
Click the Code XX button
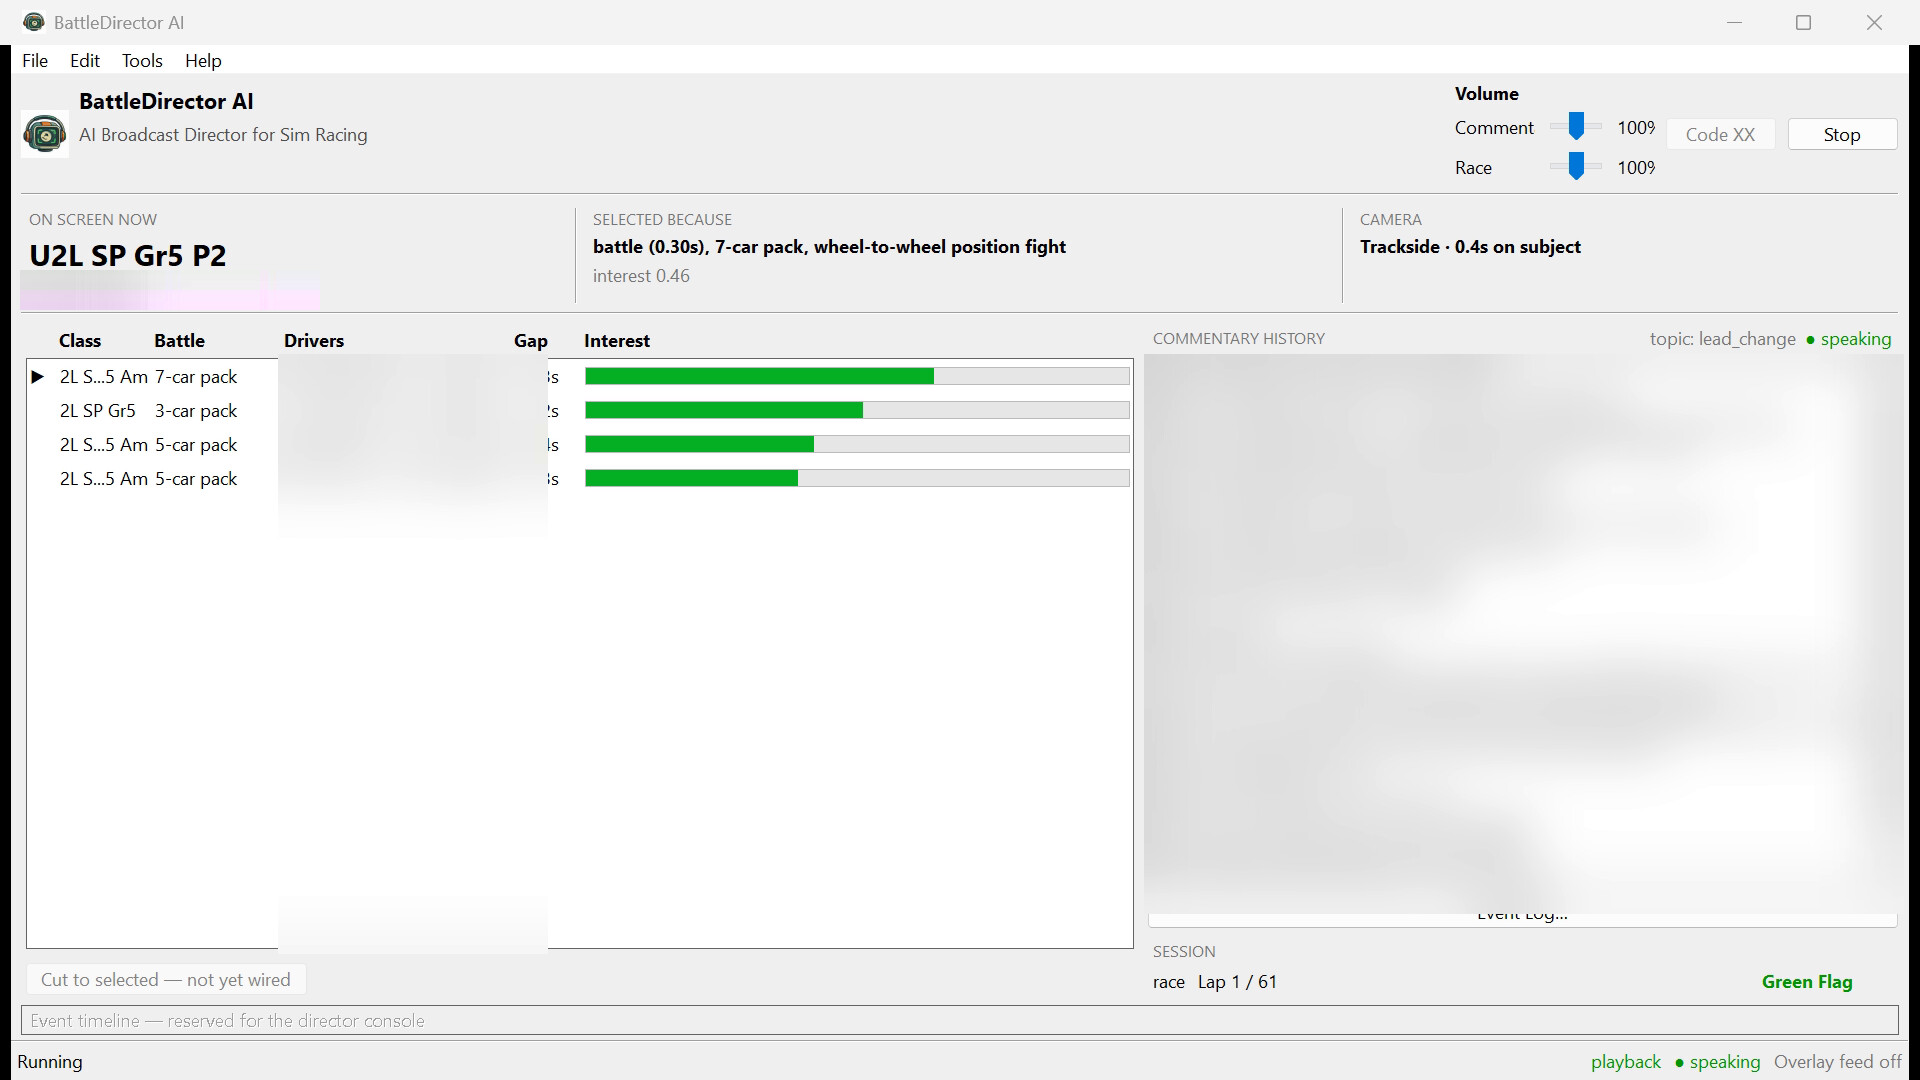[x=1720, y=134]
